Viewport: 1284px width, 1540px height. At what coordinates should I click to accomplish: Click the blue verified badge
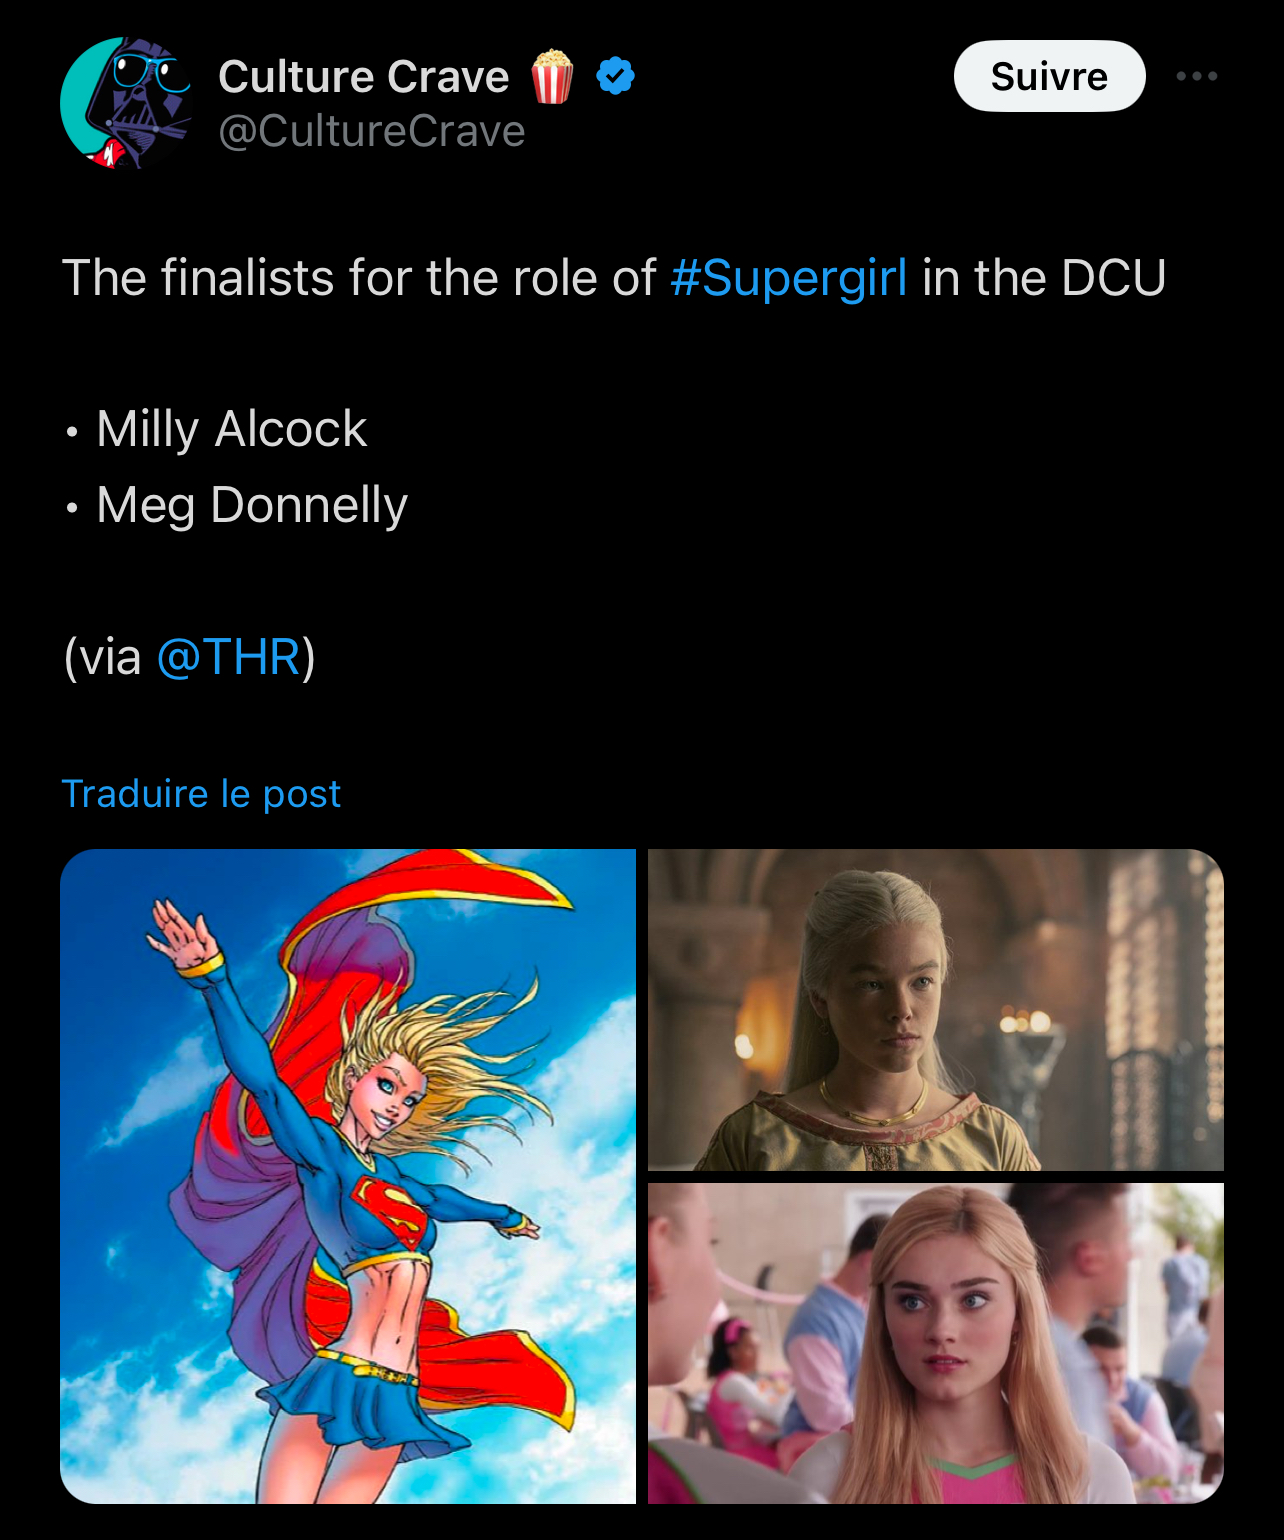[615, 76]
